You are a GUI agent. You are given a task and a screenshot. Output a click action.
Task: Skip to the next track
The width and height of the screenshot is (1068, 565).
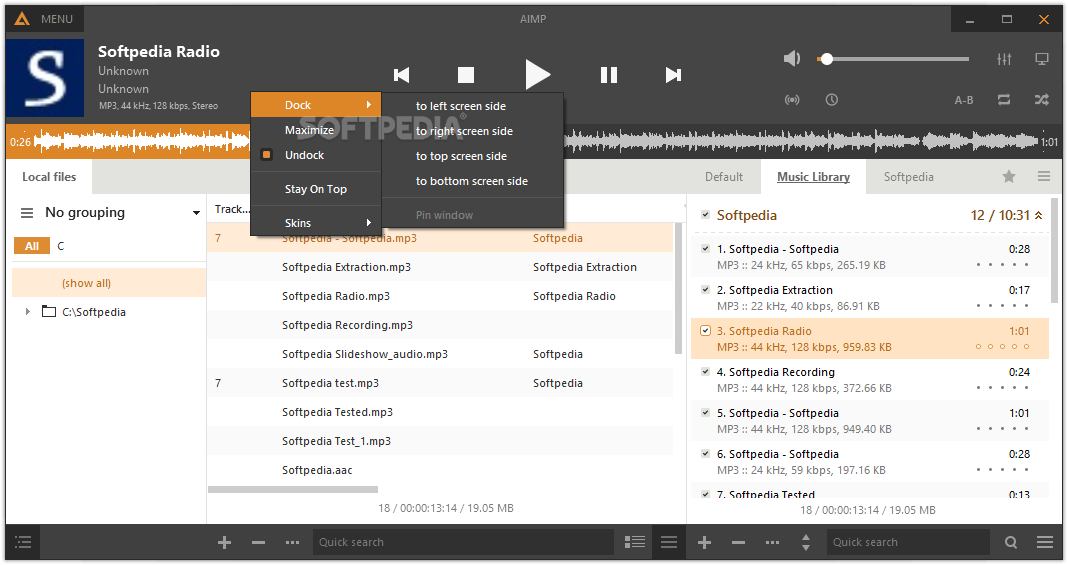point(673,75)
